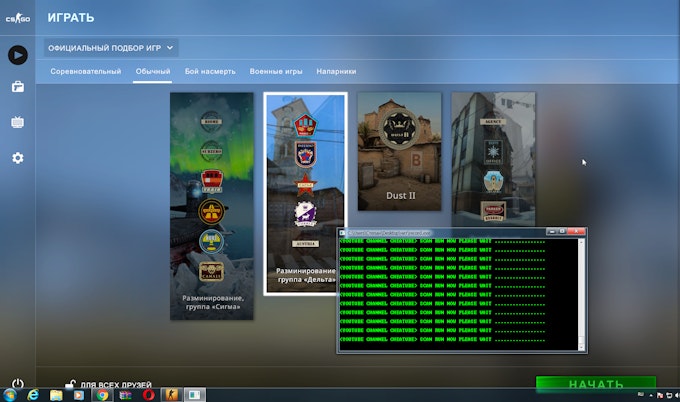
Task: Open the Windows Start menu
Action: [10, 395]
